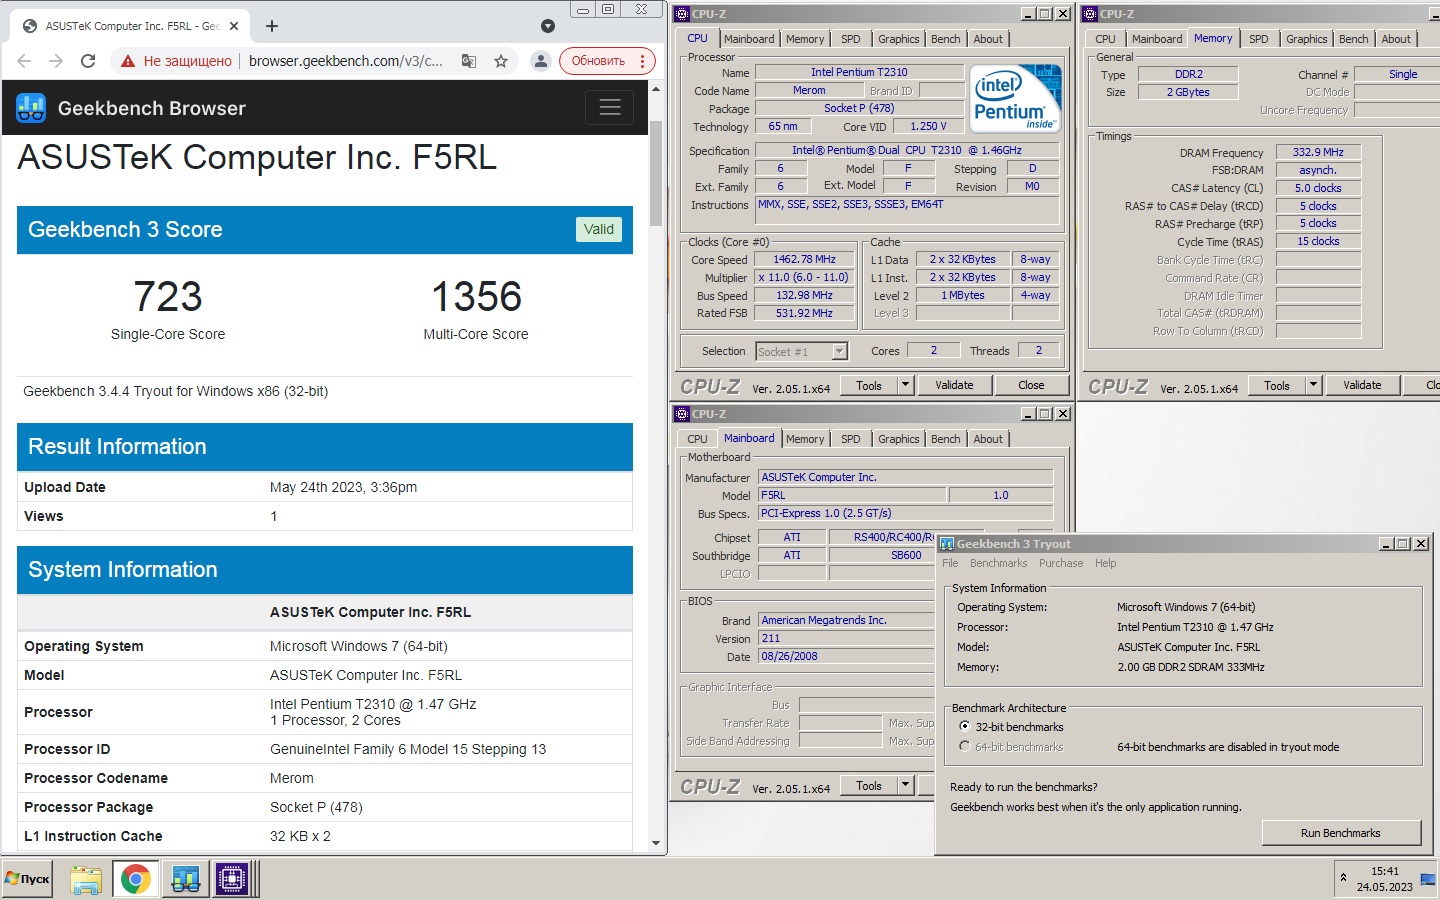Image resolution: width=1440 pixels, height=900 pixels.
Task: Click the Chrome address bar URL
Action: [346, 61]
